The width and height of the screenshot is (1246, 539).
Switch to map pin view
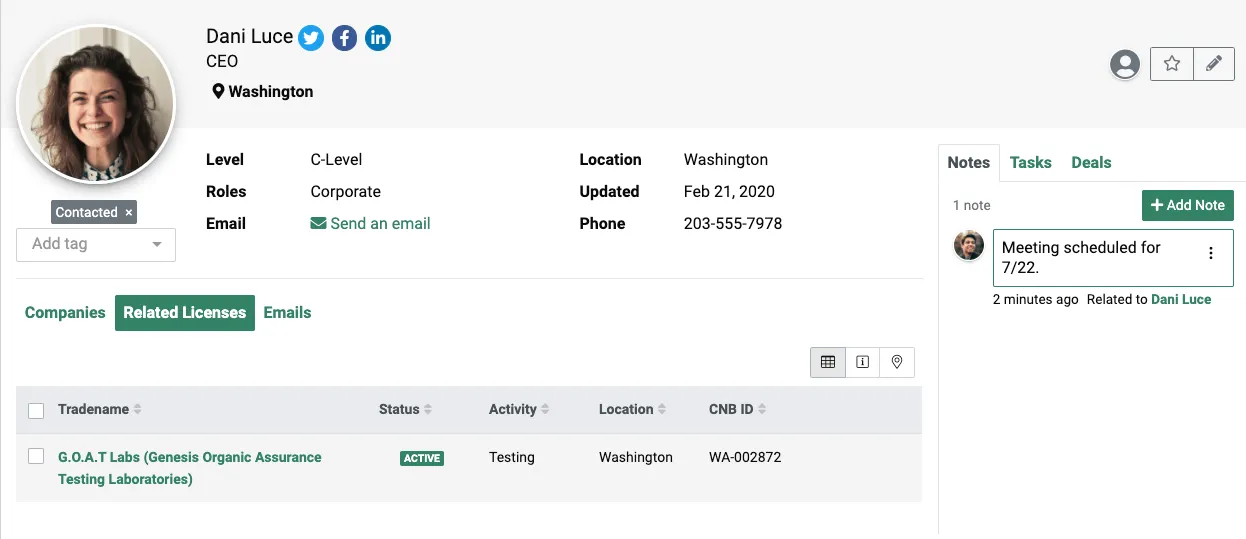(897, 362)
